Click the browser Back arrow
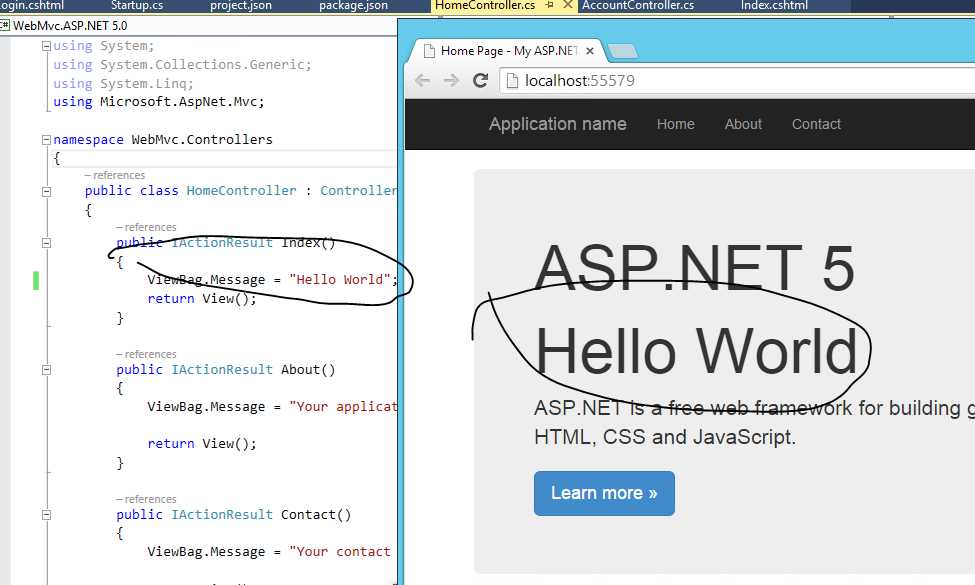This screenshot has width=975, height=585. pyautogui.click(x=422, y=80)
